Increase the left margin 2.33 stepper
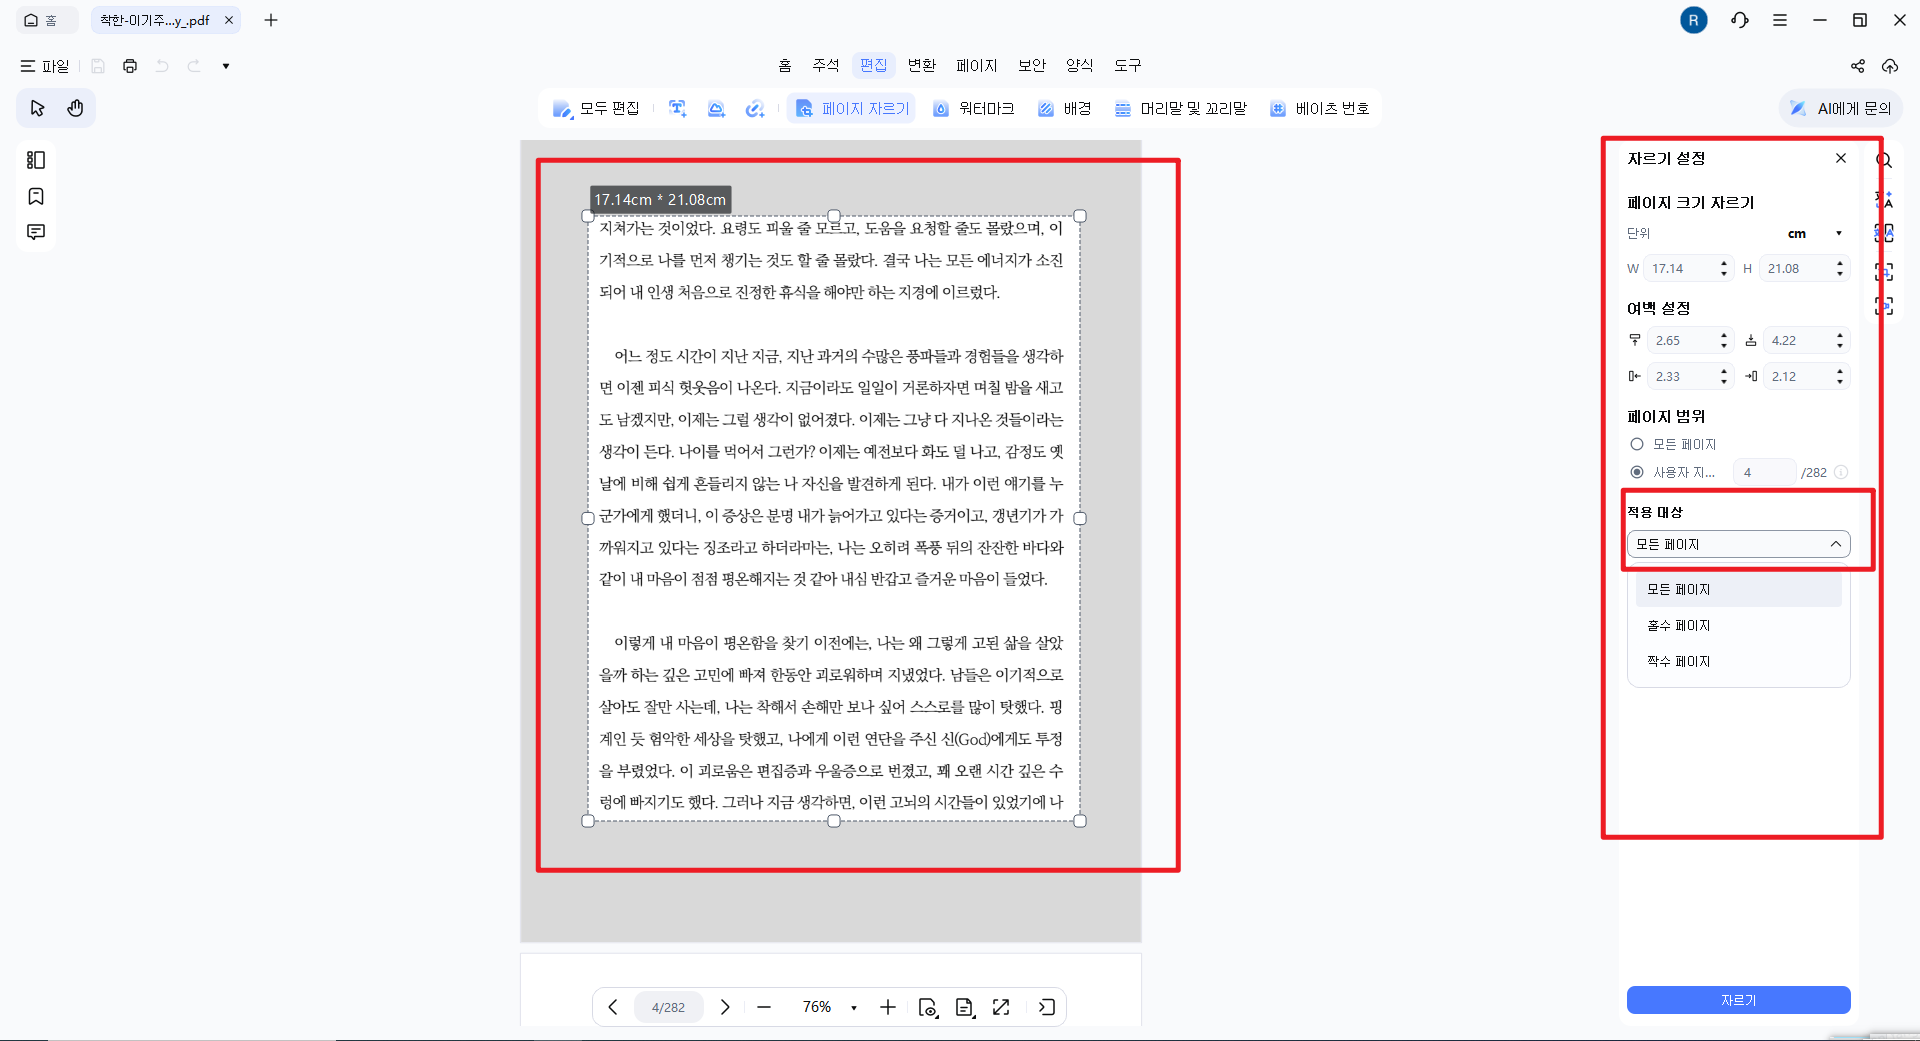 tap(1724, 372)
